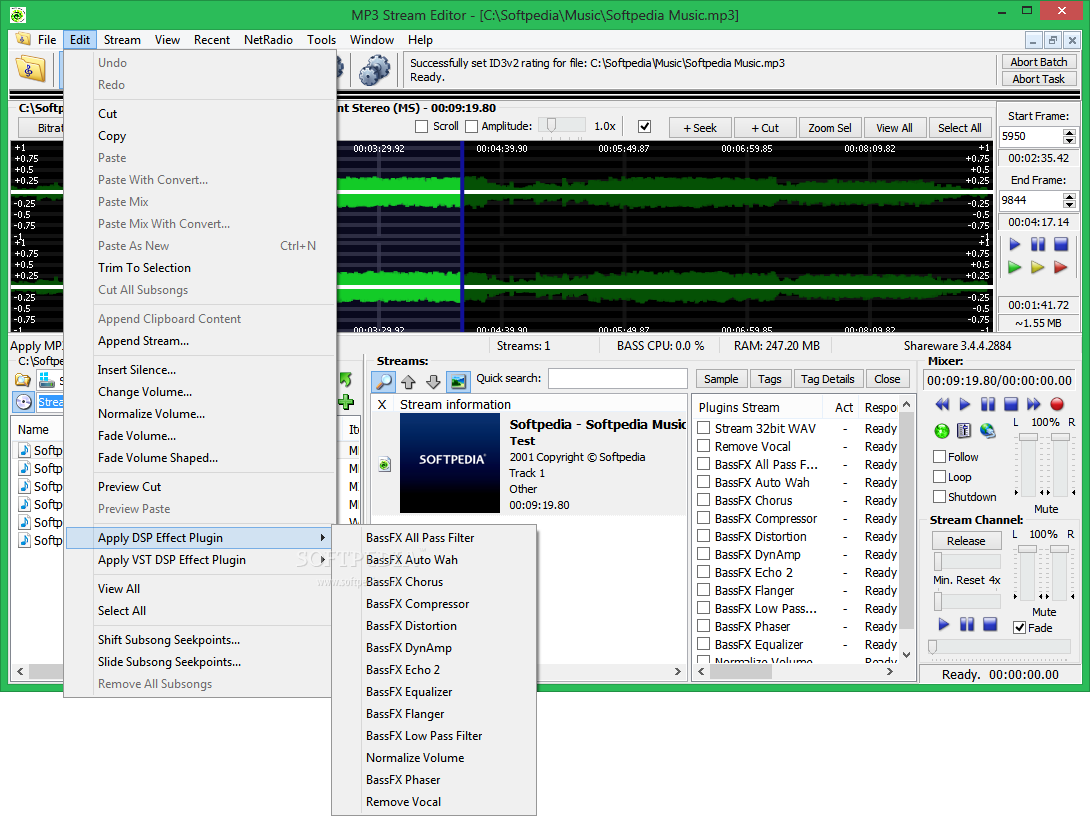
Task: Click the Abort Batch button
Action: [x=1039, y=62]
